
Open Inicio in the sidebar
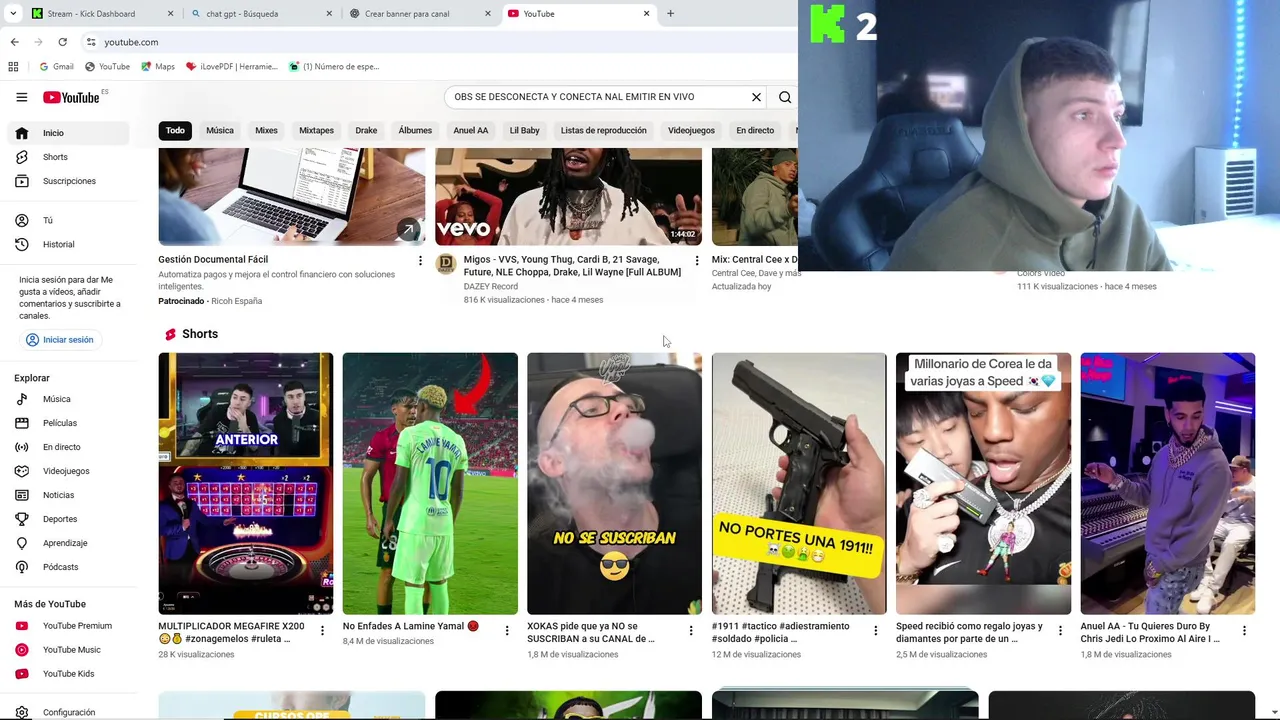69,133
